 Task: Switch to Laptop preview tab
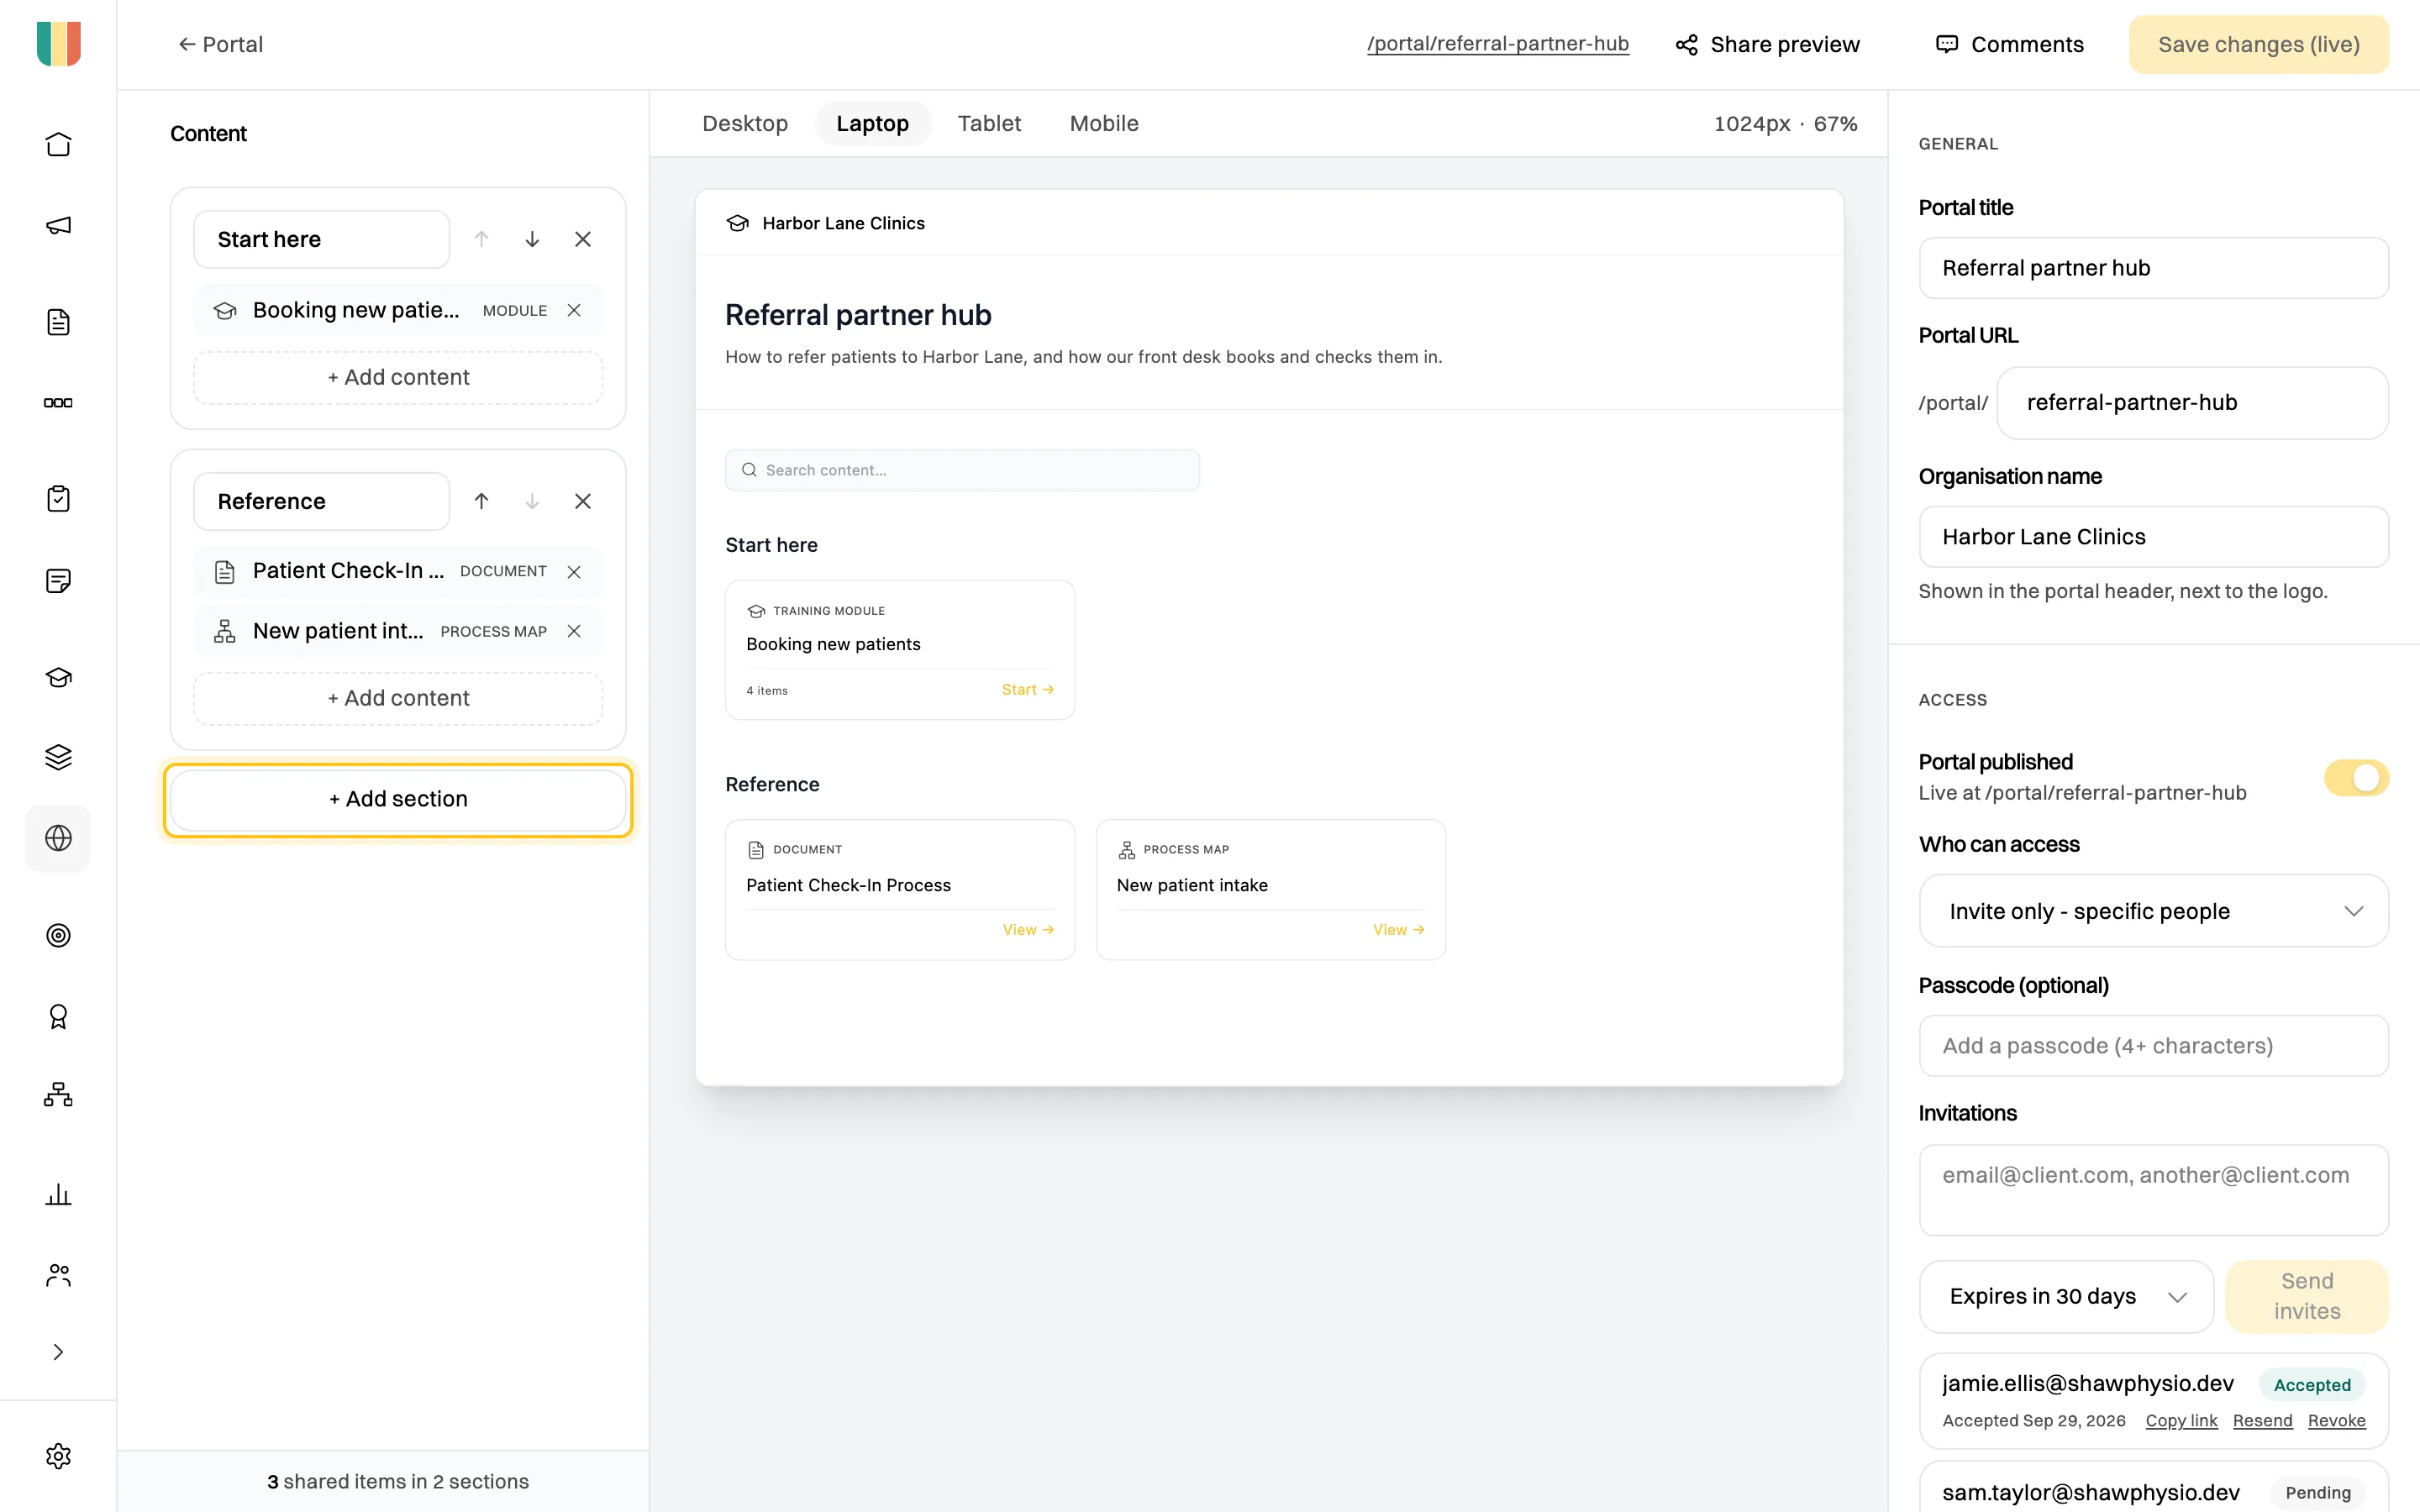click(x=872, y=124)
